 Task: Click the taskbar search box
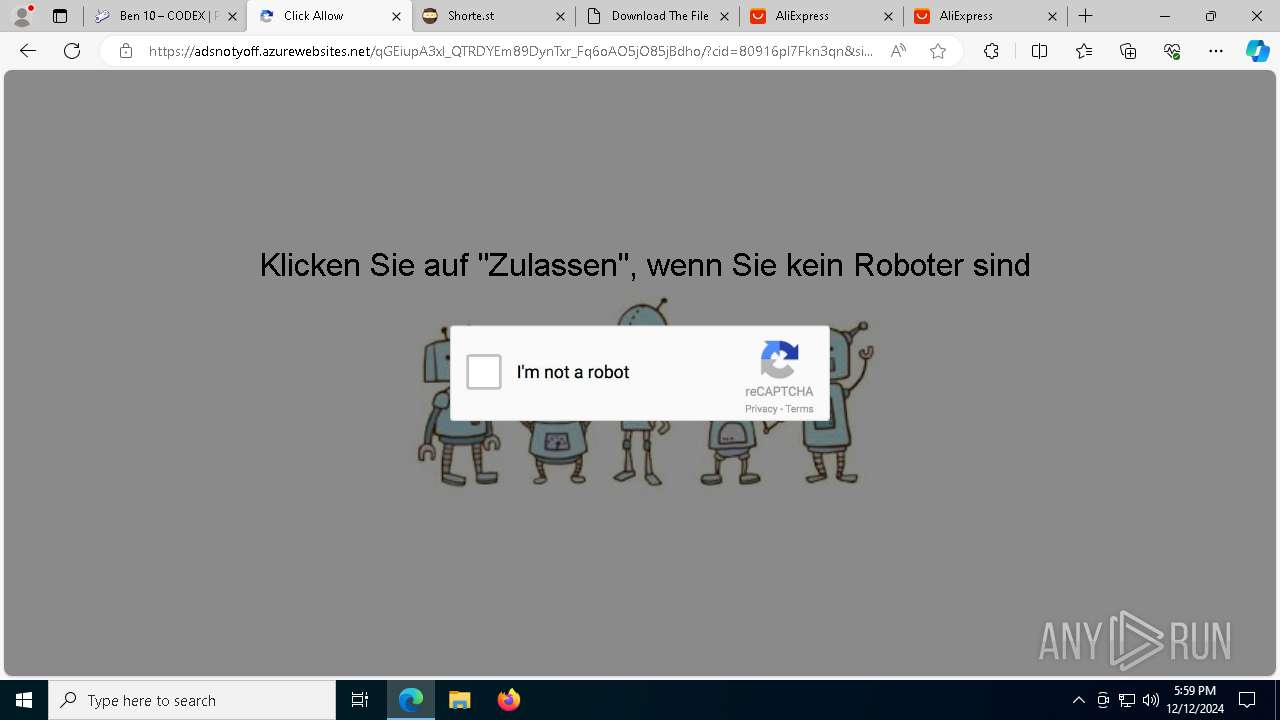point(192,700)
